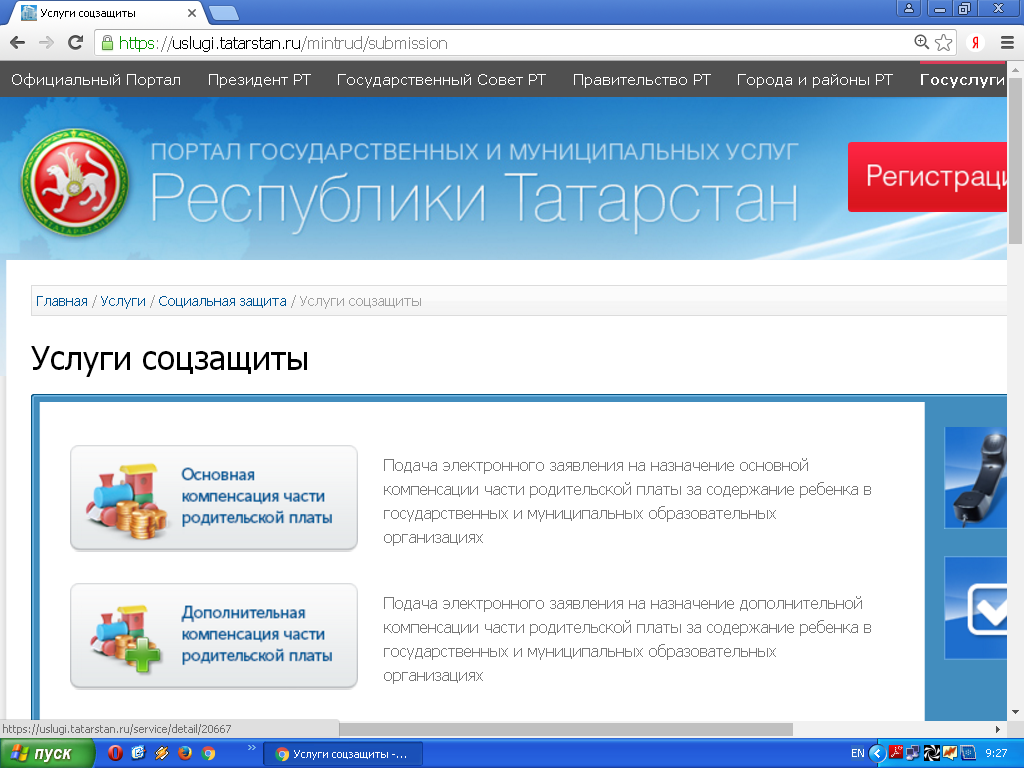Expand hidden system tray icons
The width and height of the screenshot is (1024, 768).
tap(876, 754)
